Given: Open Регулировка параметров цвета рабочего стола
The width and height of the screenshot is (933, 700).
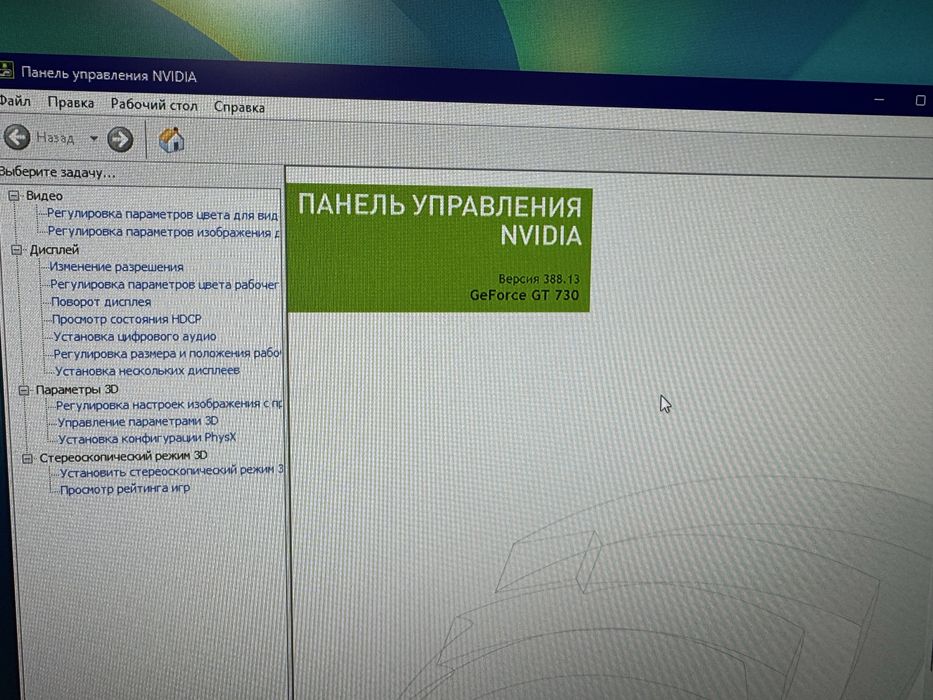Looking at the screenshot, I should point(164,285).
